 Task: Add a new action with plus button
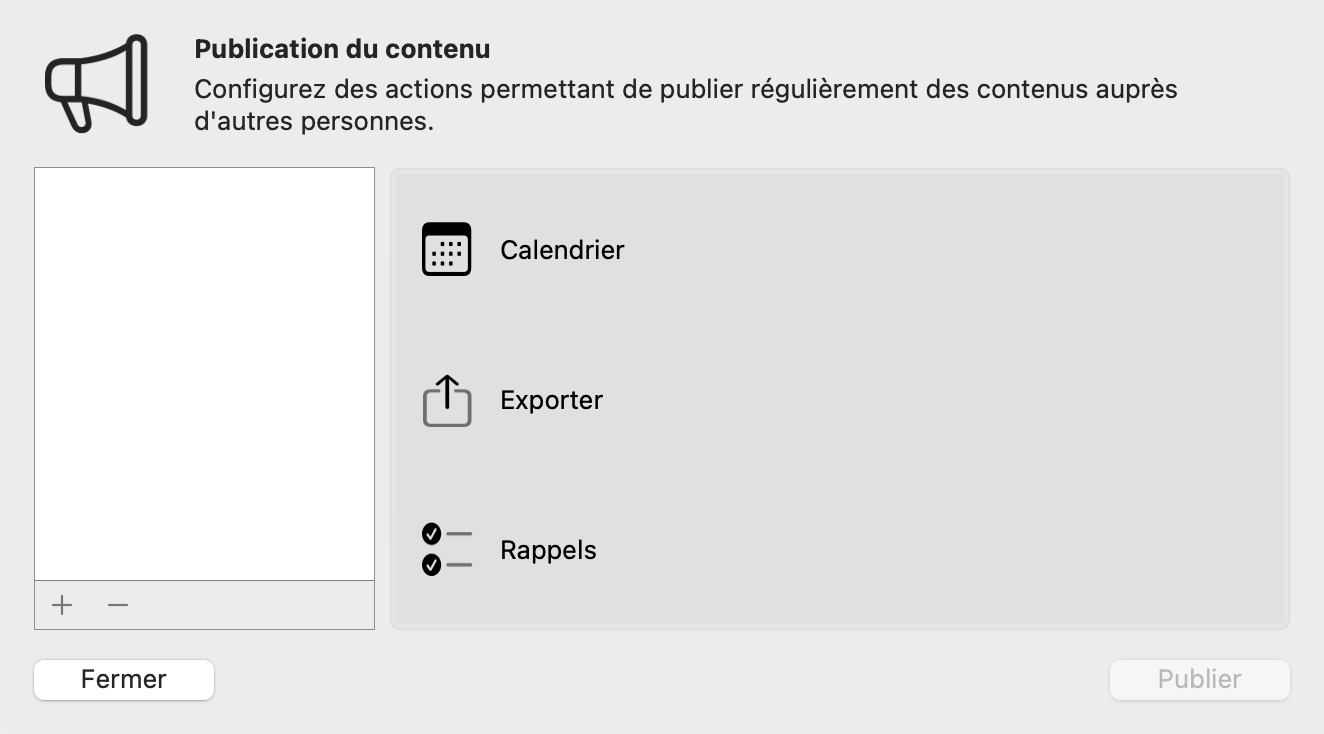coord(62,605)
